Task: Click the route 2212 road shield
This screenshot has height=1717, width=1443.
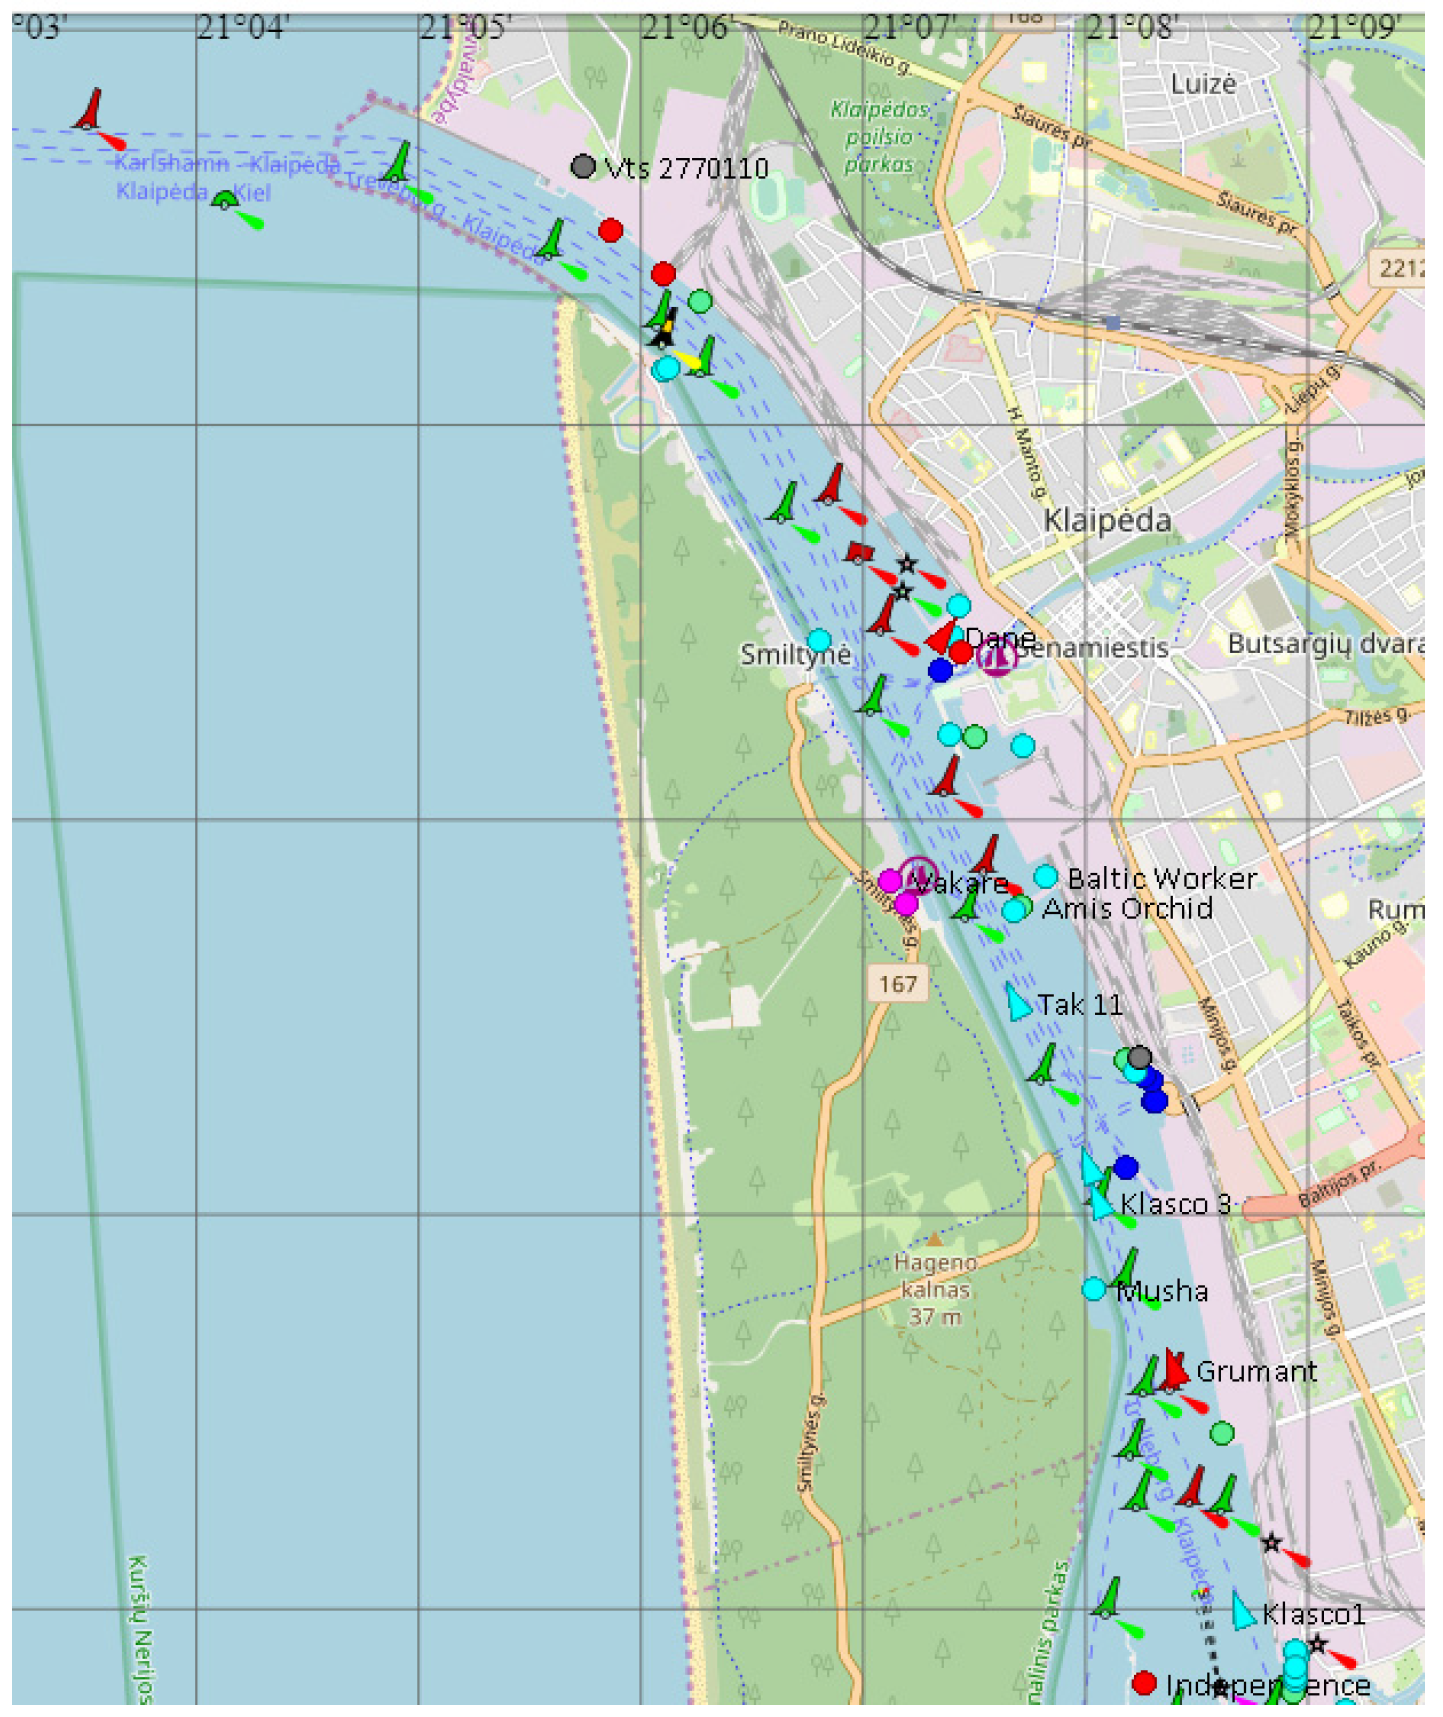Action: coord(1398,268)
